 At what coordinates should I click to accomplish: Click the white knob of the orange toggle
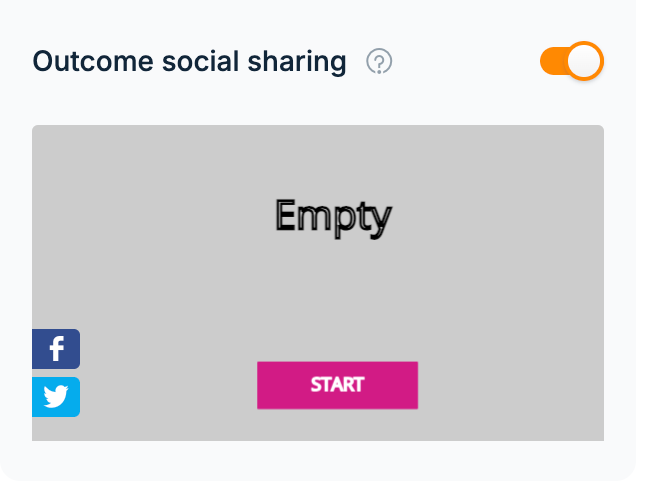[584, 61]
